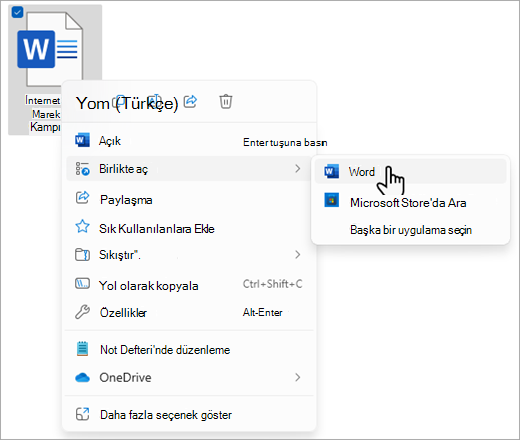
Task: Open Özellikler properties entry
Action: coord(189,313)
